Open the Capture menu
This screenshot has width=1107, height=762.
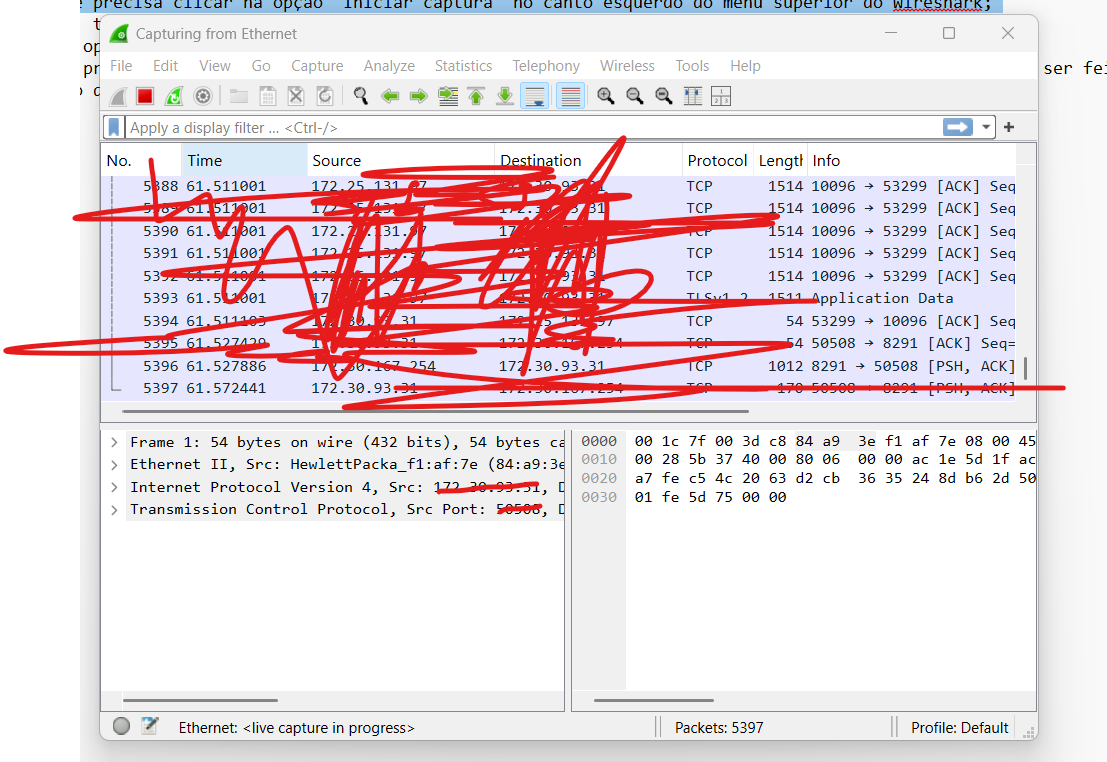pos(317,66)
